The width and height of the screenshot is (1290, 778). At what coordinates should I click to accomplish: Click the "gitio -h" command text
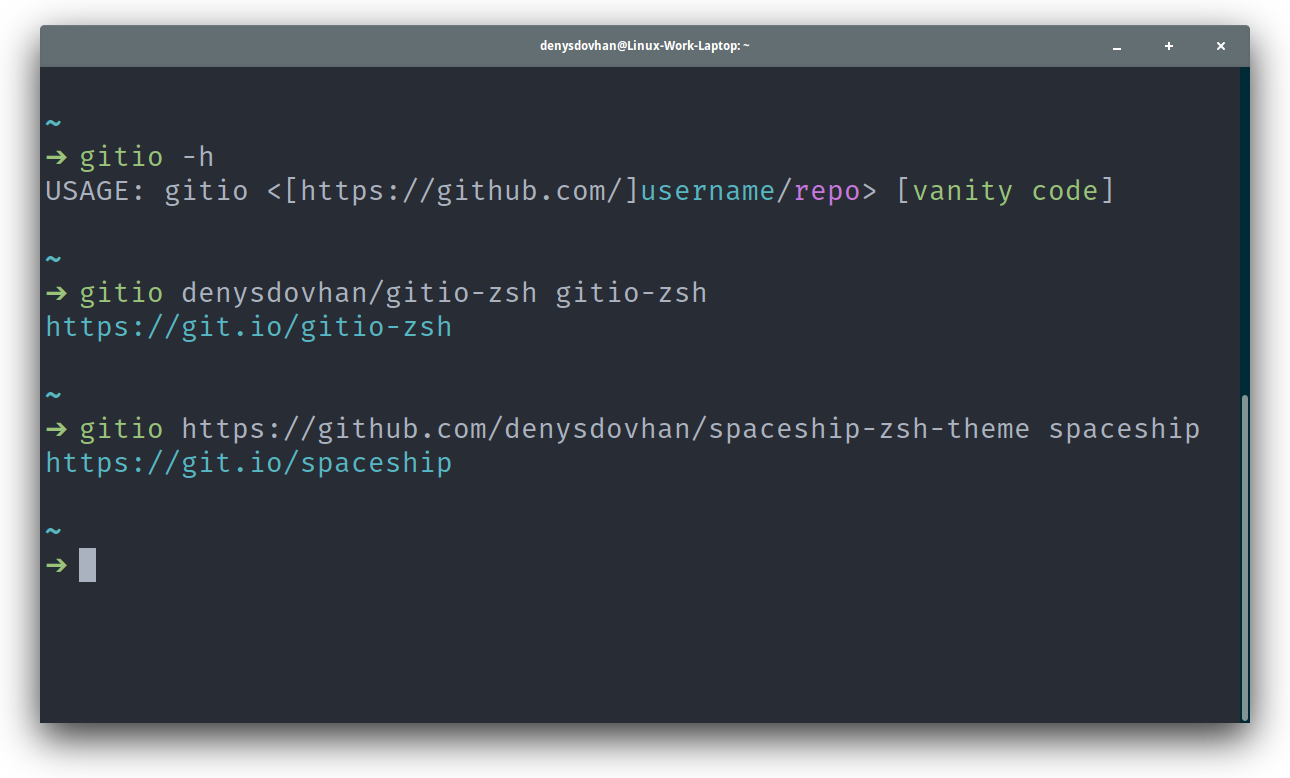[147, 157]
